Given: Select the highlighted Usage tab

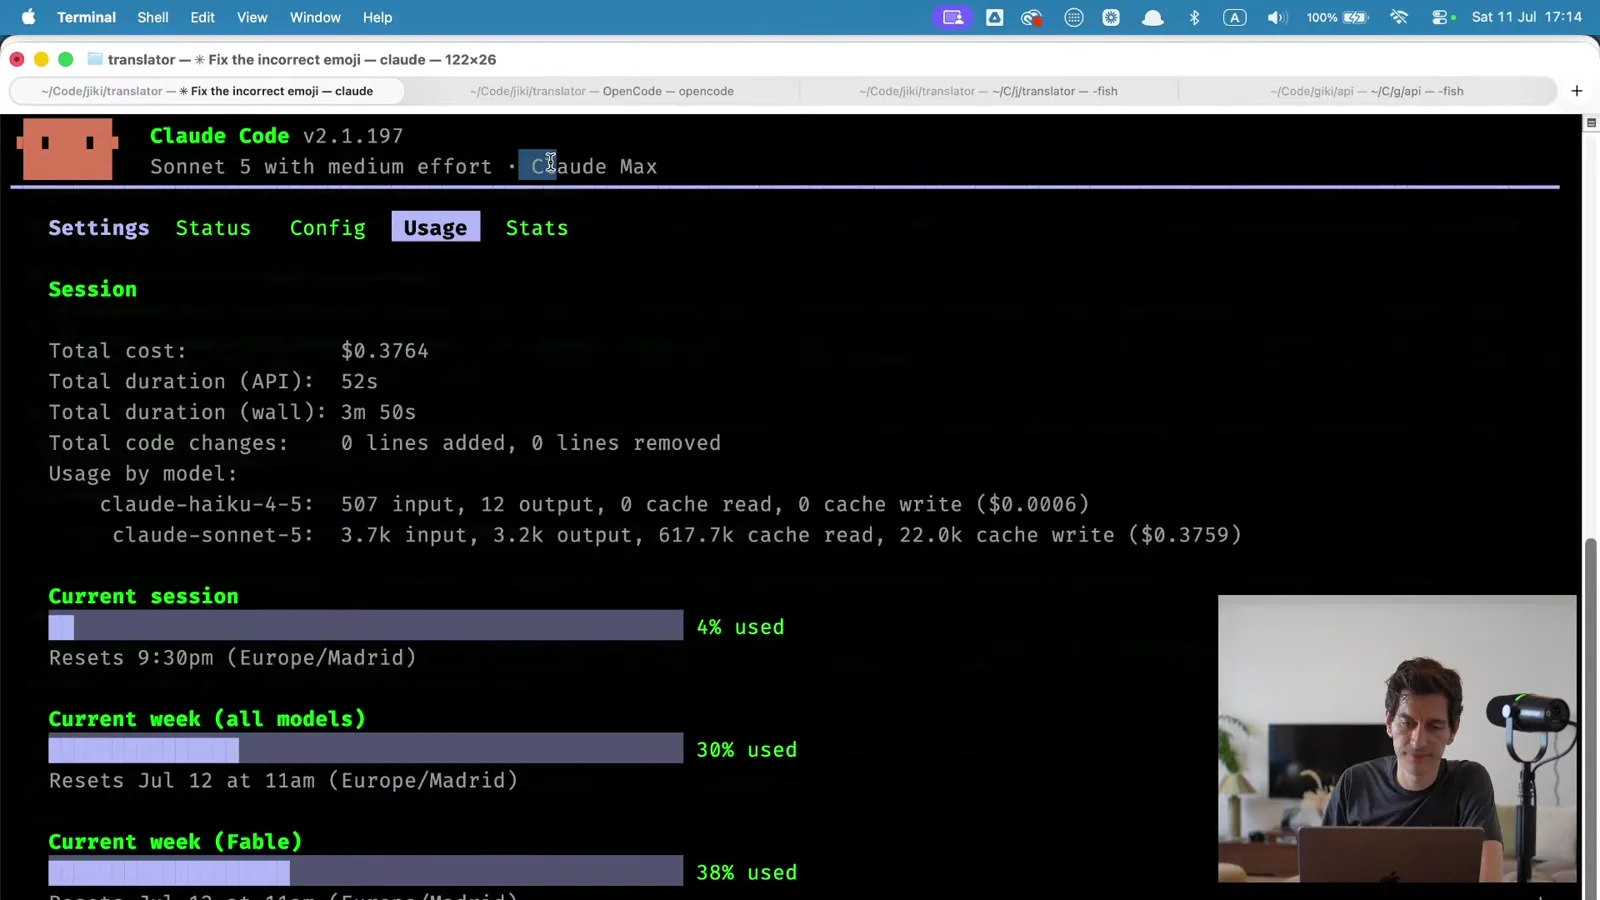Looking at the screenshot, I should pyautogui.click(x=435, y=227).
